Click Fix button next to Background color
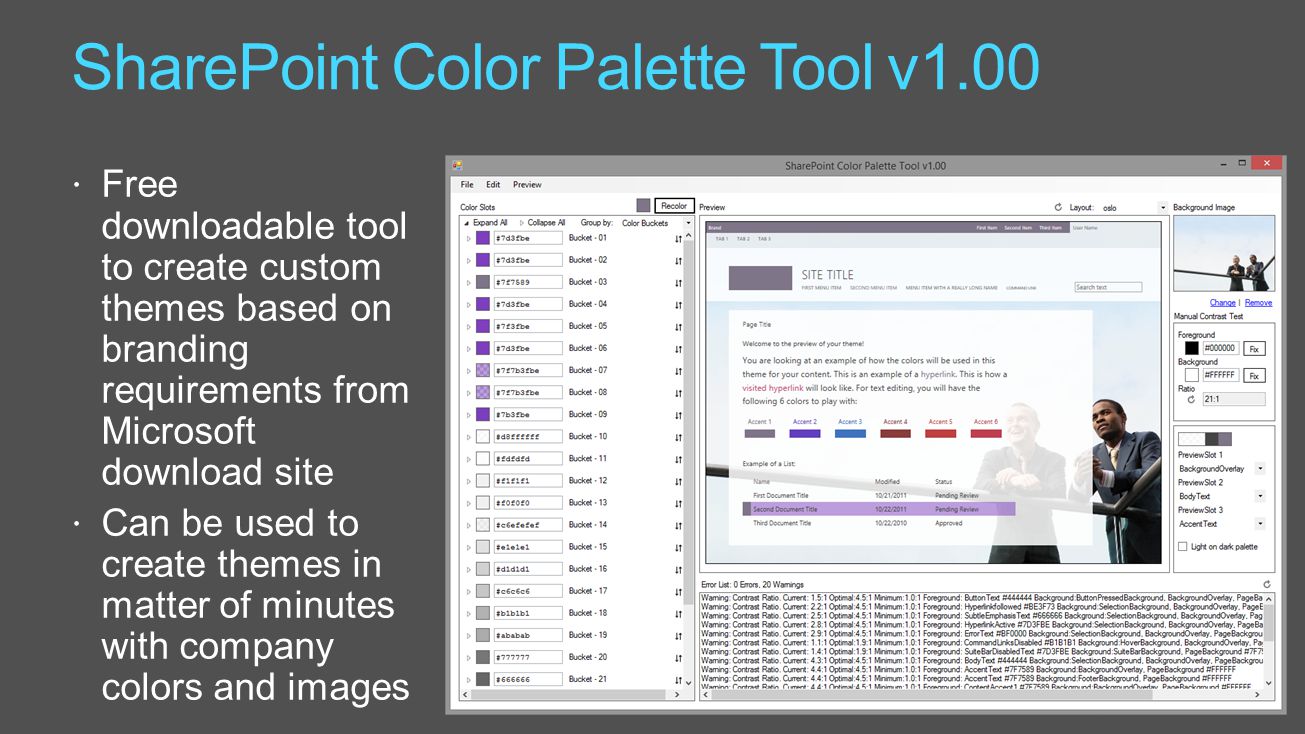This screenshot has width=1305, height=734. pos(1254,376)
